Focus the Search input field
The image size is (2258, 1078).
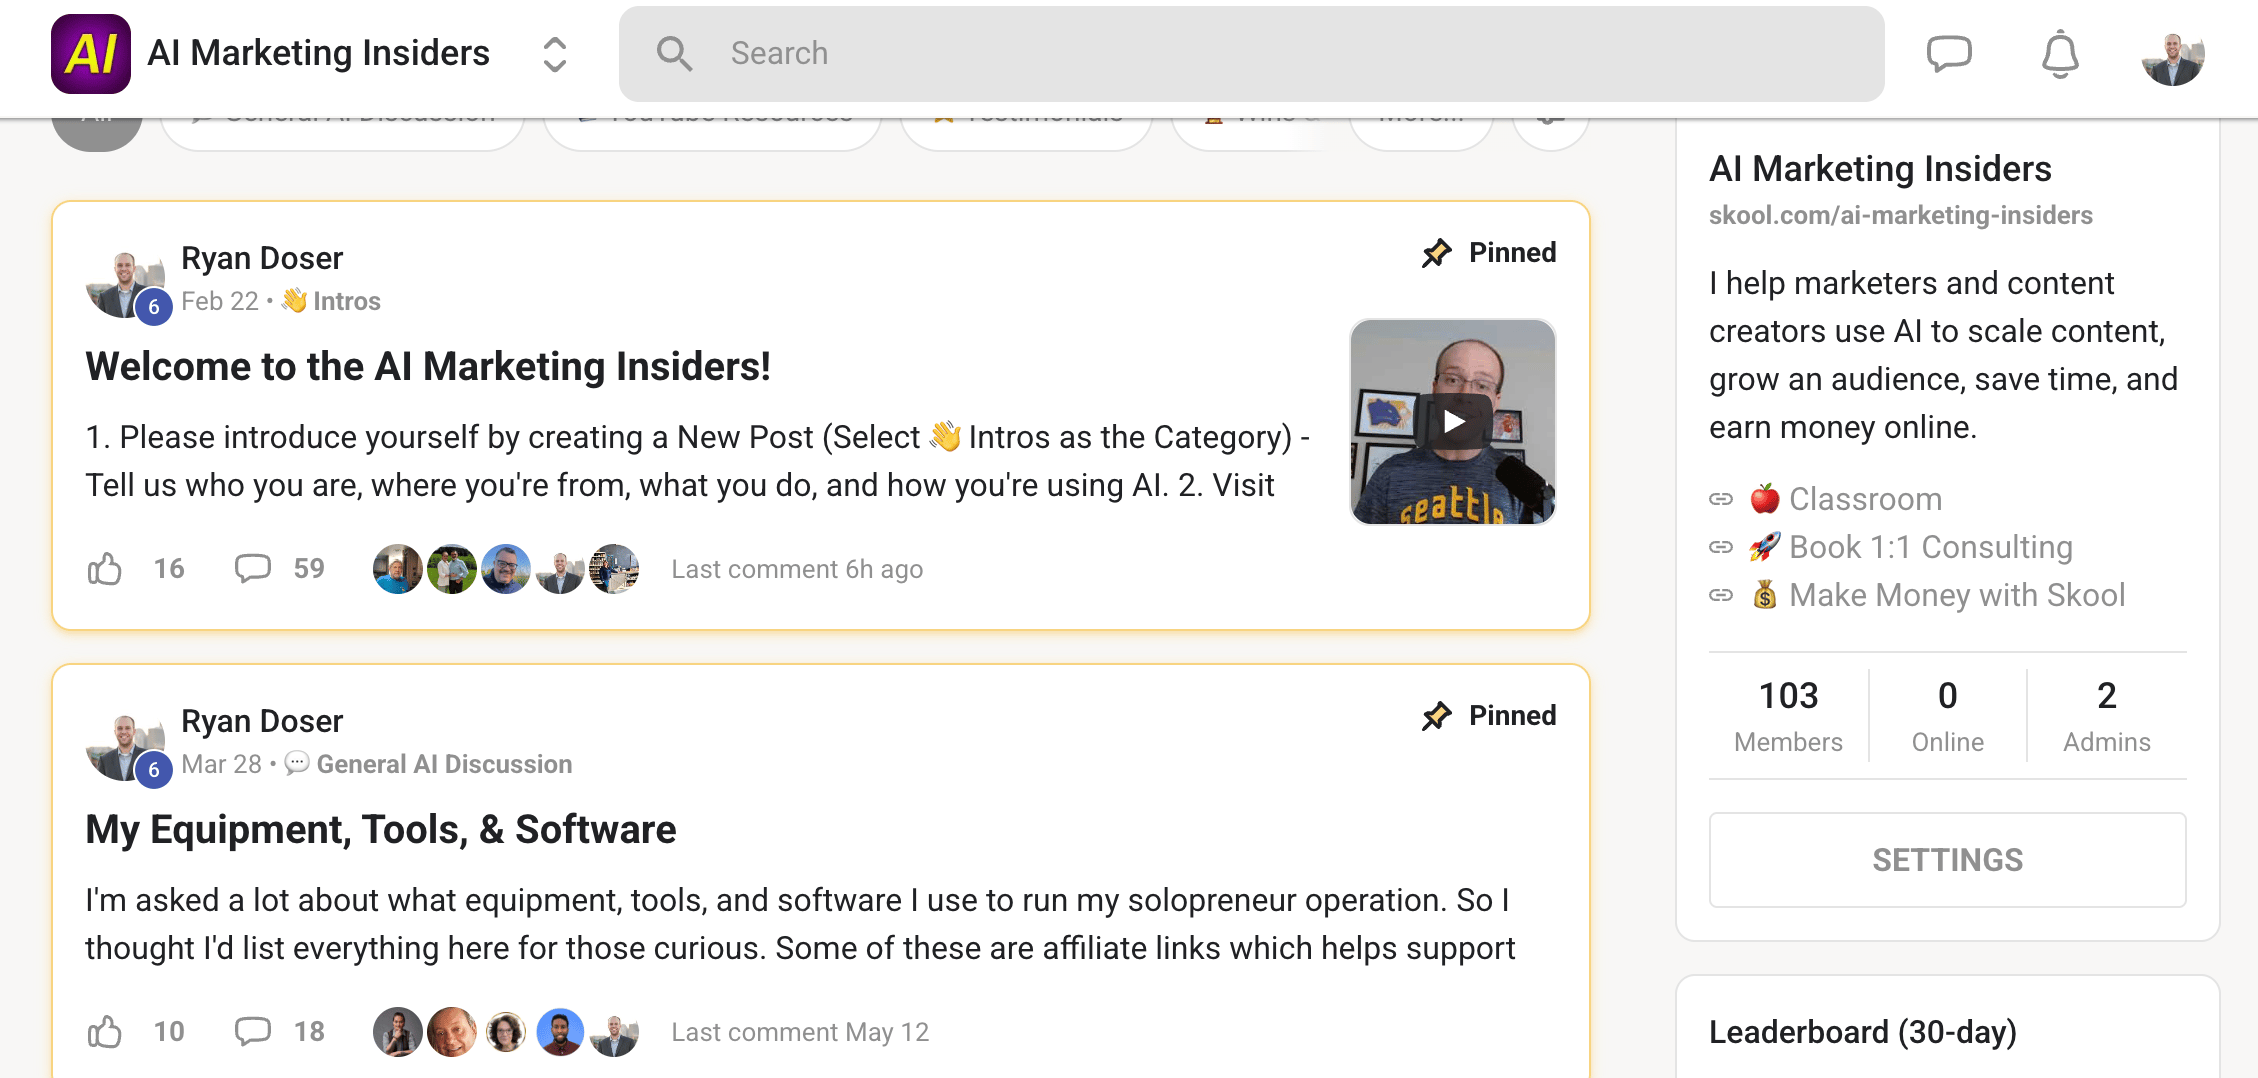click(1251, 54)
